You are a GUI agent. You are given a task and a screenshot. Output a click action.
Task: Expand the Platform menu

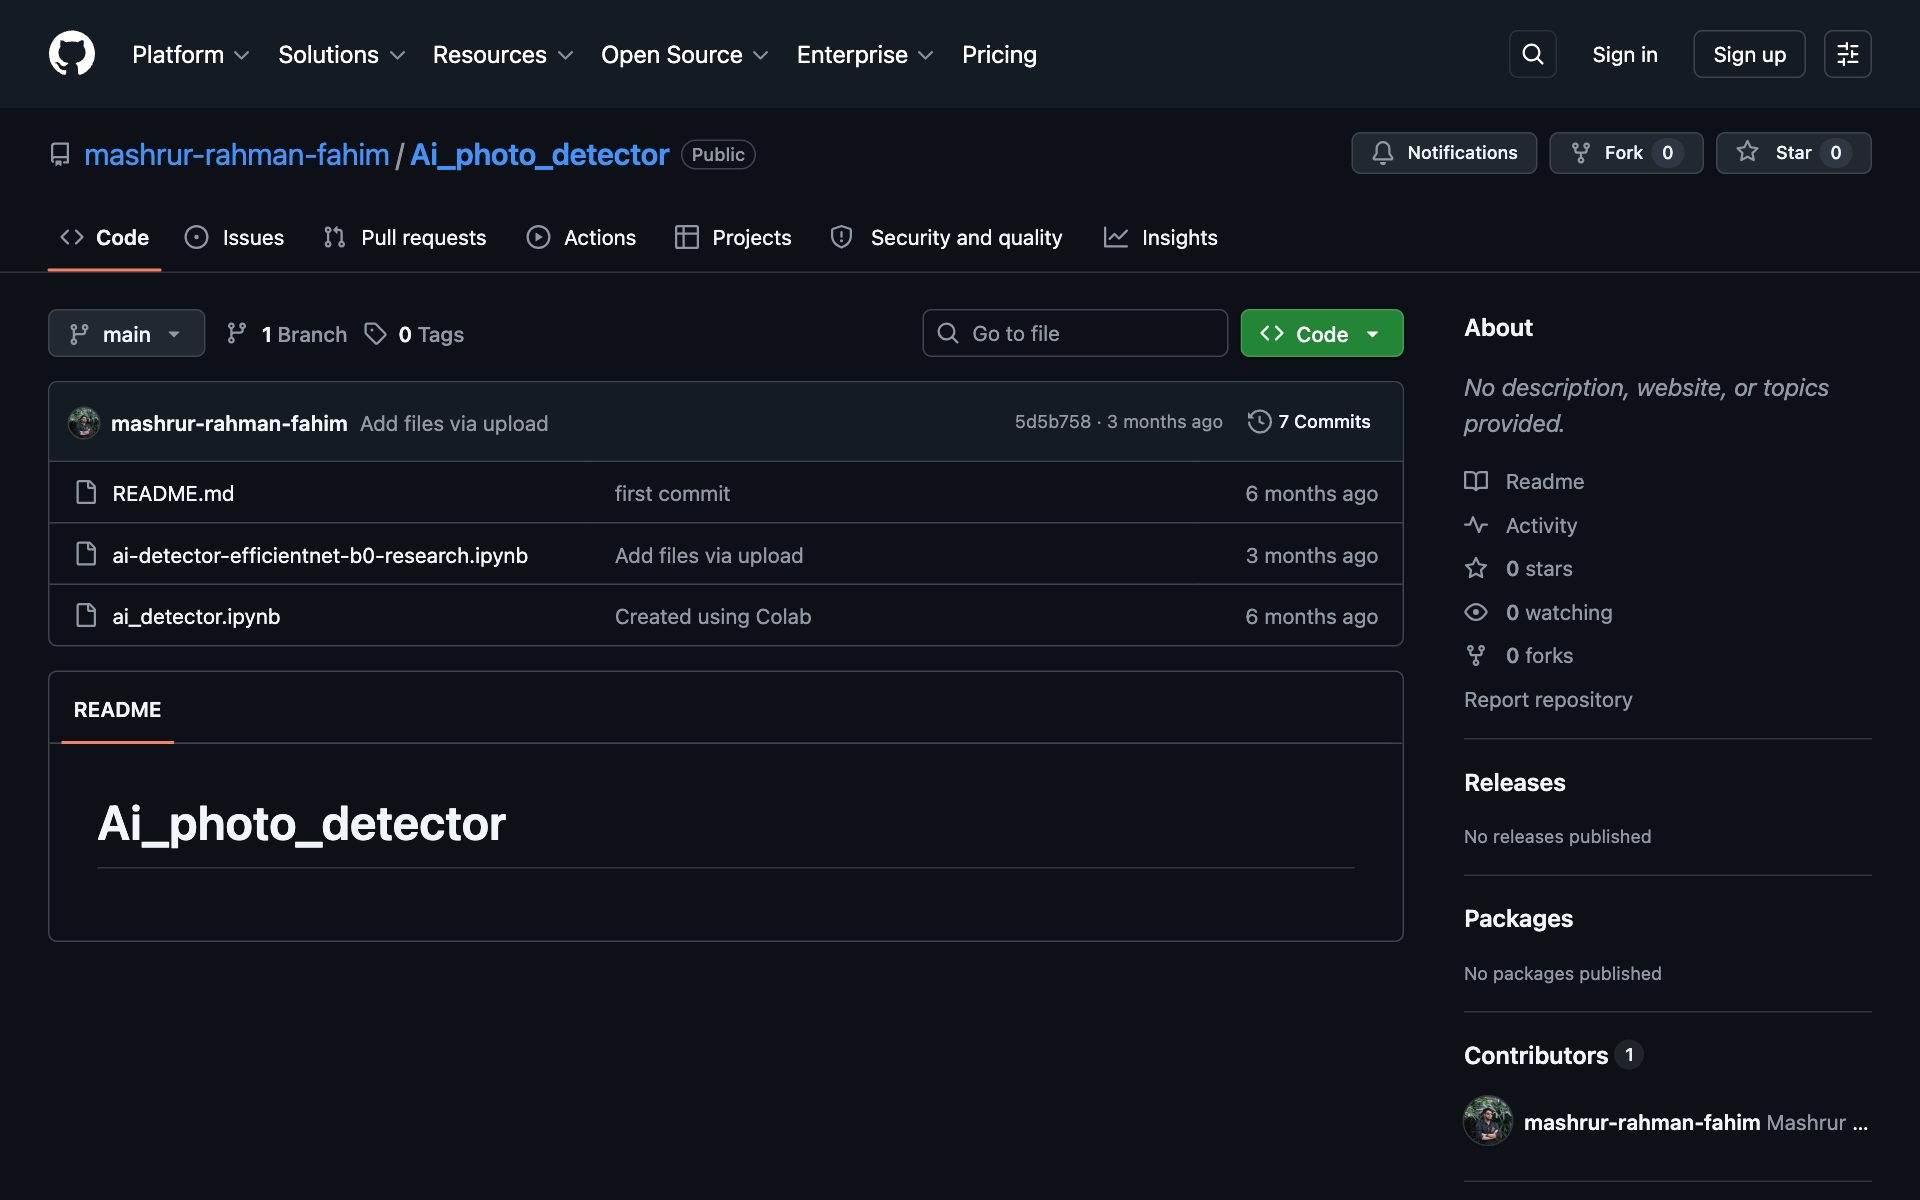coord(190,55)
